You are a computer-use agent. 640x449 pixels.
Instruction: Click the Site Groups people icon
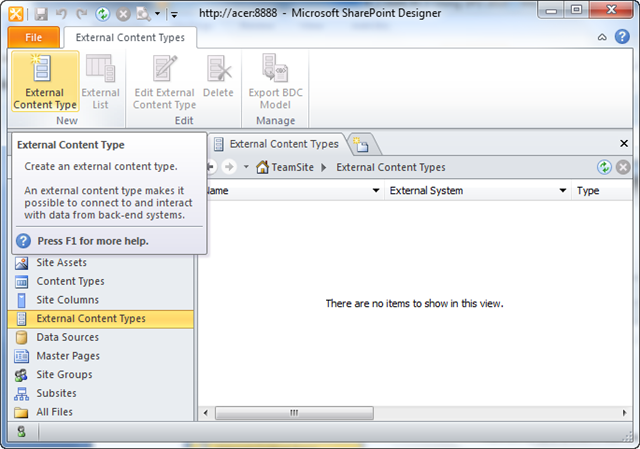21,375
